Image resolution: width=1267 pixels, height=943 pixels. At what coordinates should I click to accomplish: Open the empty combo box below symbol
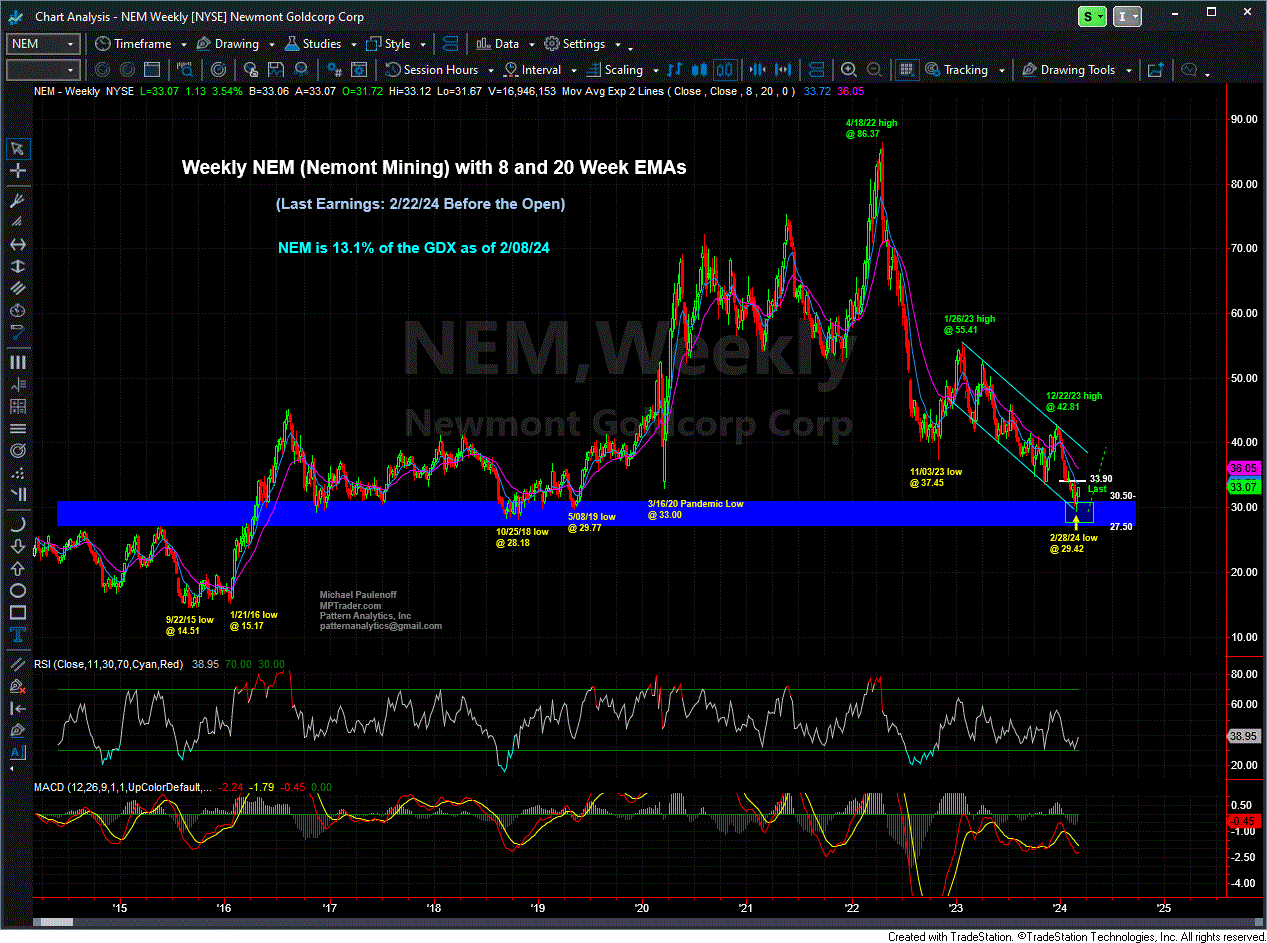tap(43, 70)
